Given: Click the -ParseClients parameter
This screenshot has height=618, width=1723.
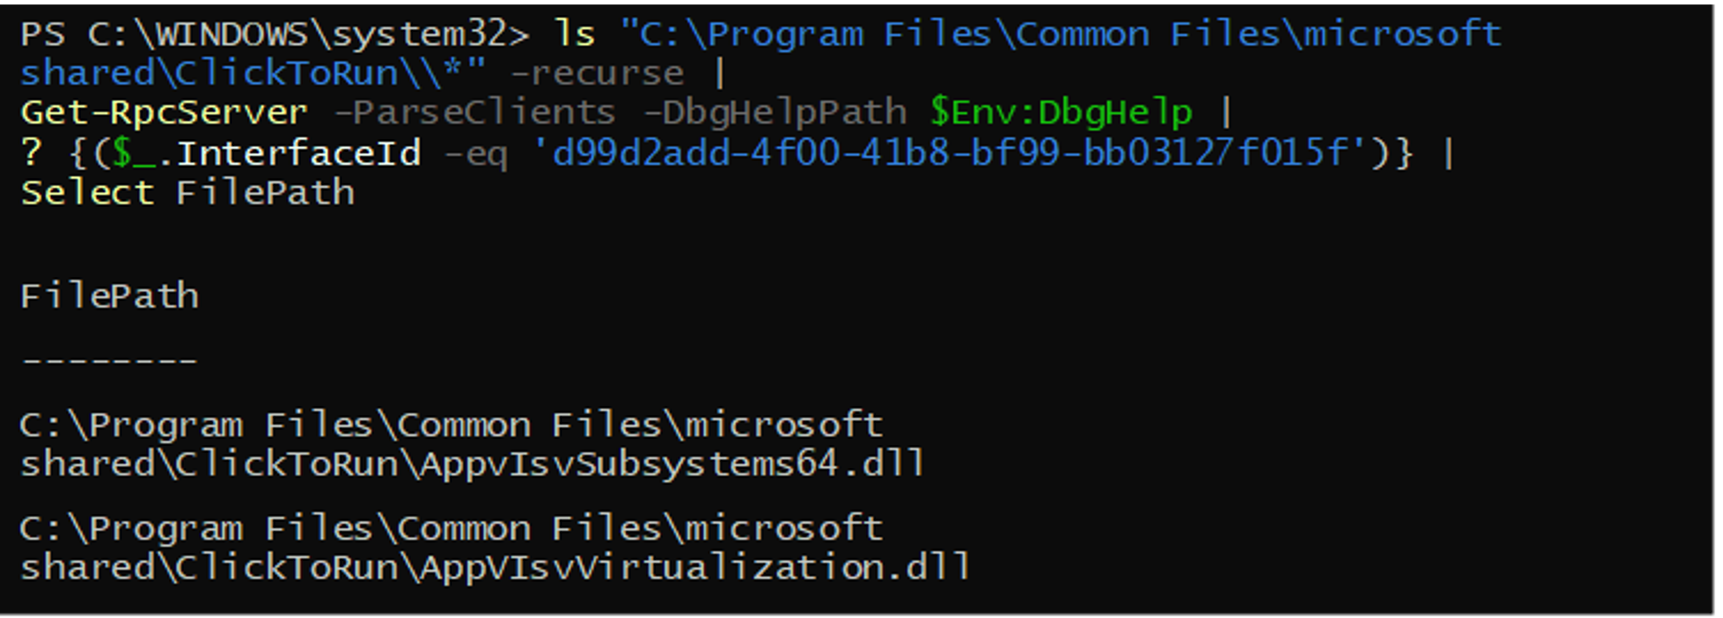Looking at the screenshot, I should point(475,112).
